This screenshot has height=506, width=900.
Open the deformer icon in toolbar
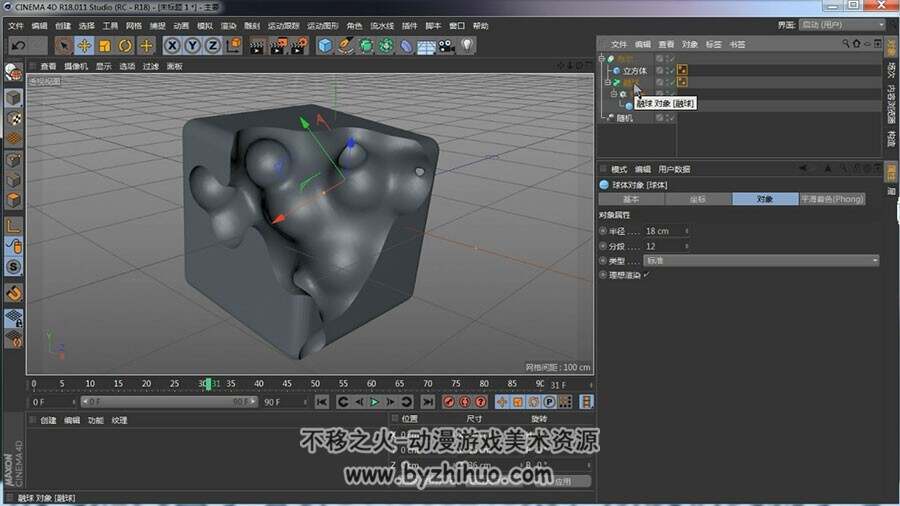(x=406, y=45)
